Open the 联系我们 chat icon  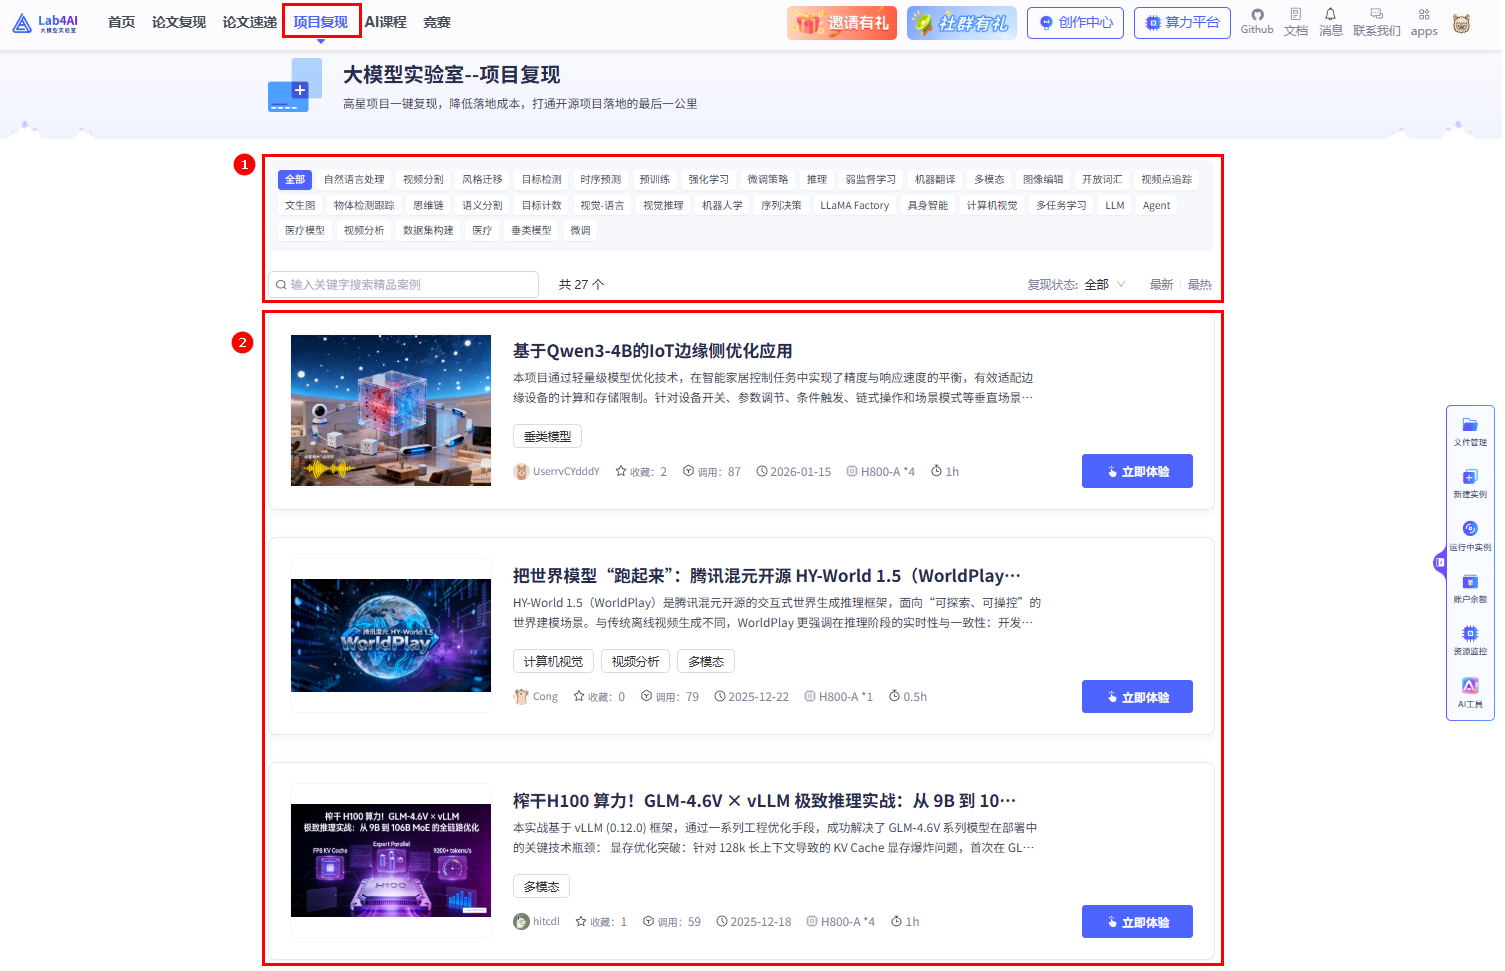(1376, 22)
